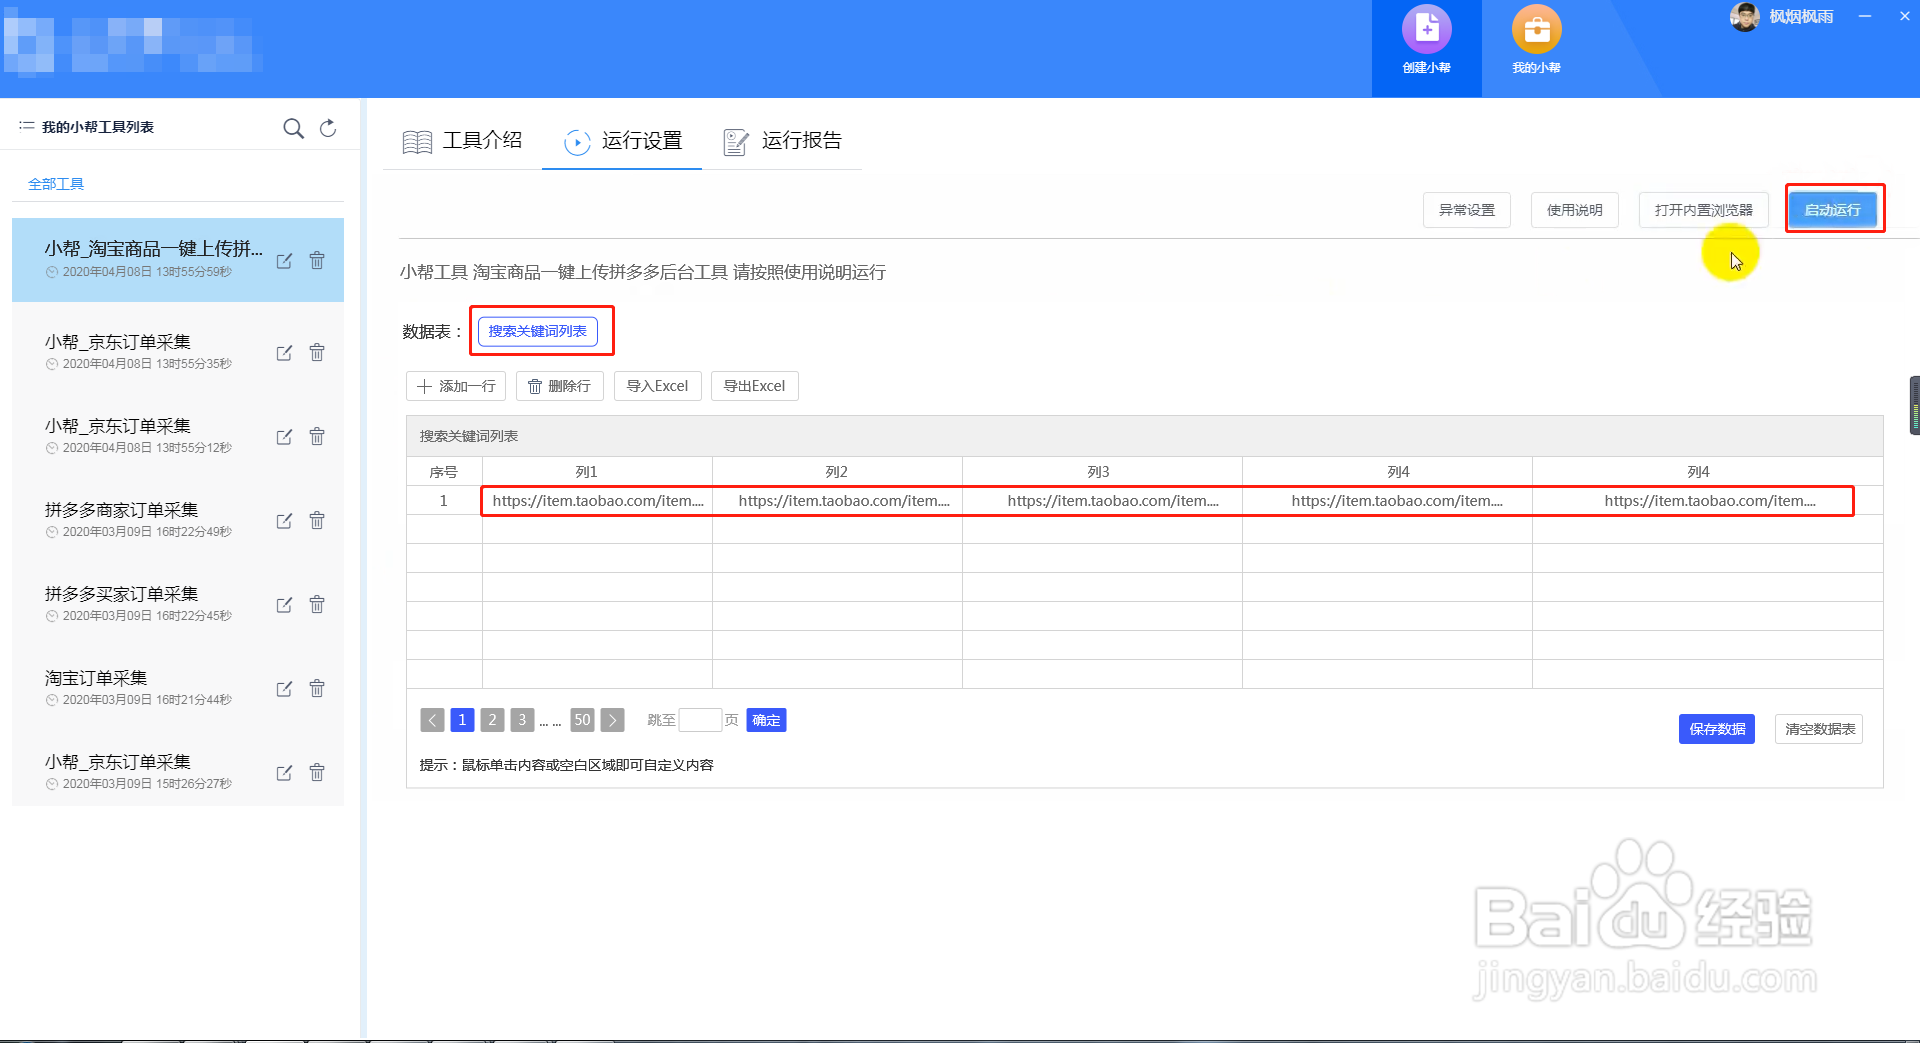Select the 全部工具 category tab
Screen dimensions: 1920x1043
[56, 184]
